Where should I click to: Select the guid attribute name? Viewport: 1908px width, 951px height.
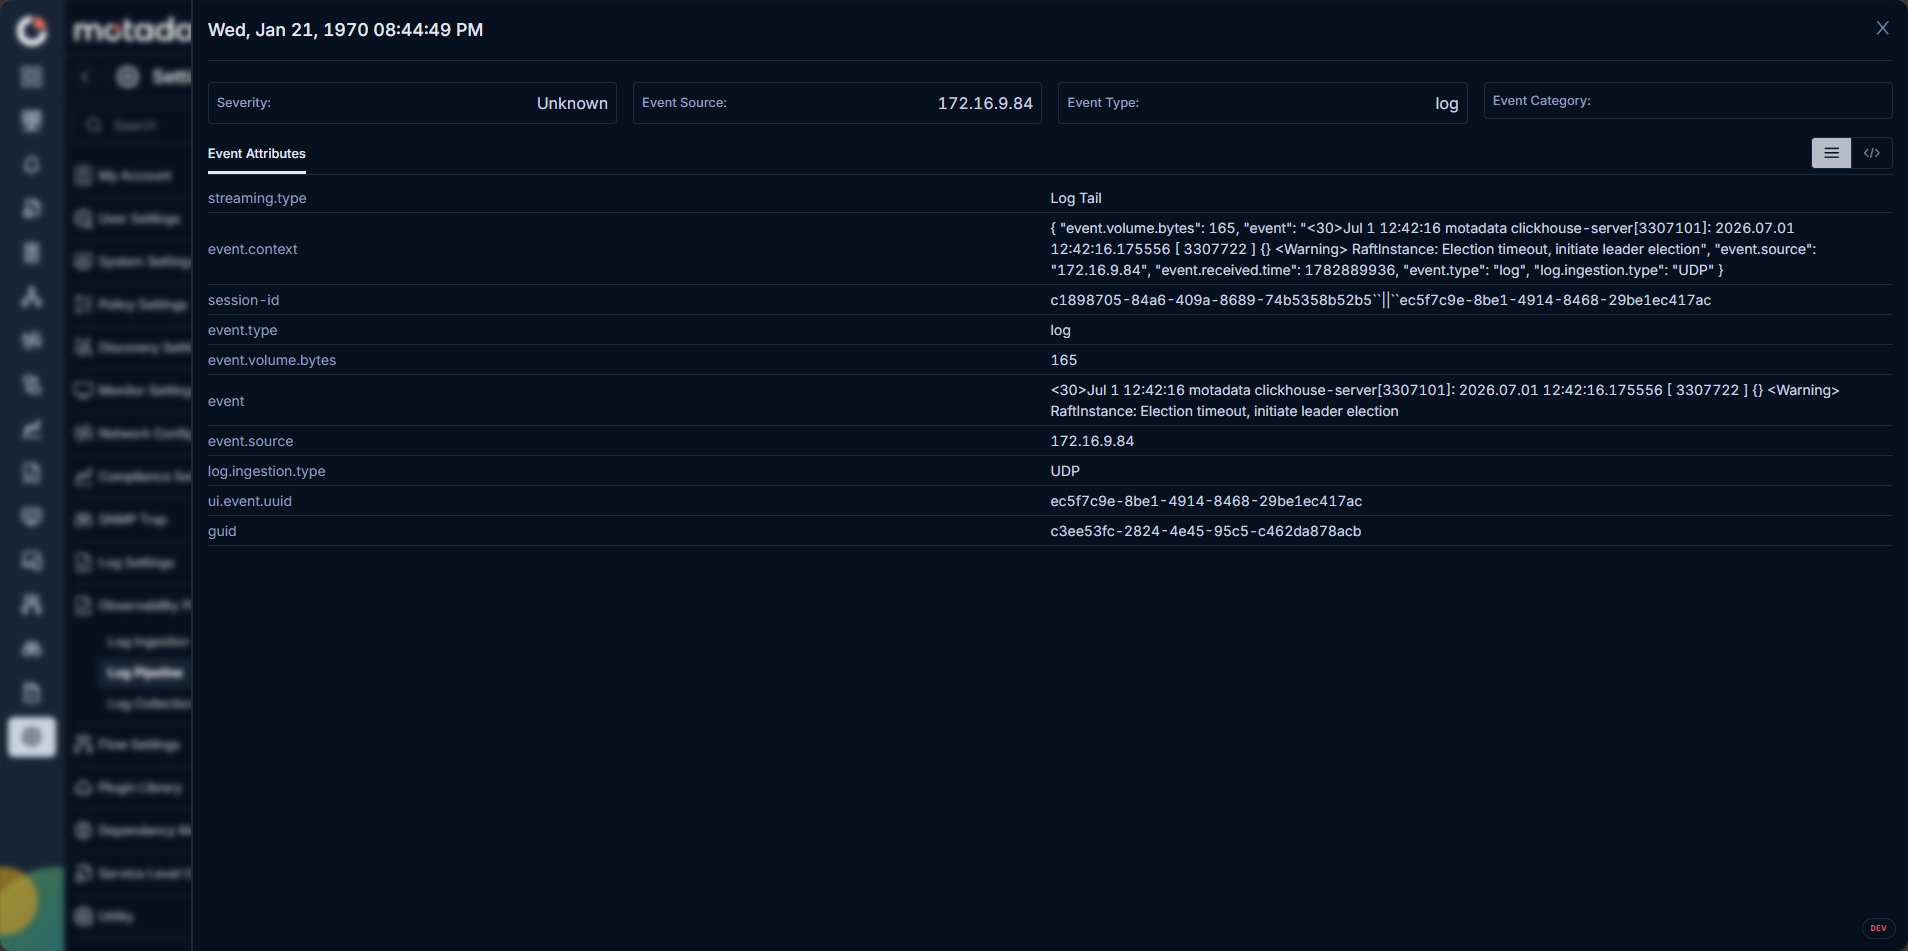pyautogui.click(x=222, y=531)
